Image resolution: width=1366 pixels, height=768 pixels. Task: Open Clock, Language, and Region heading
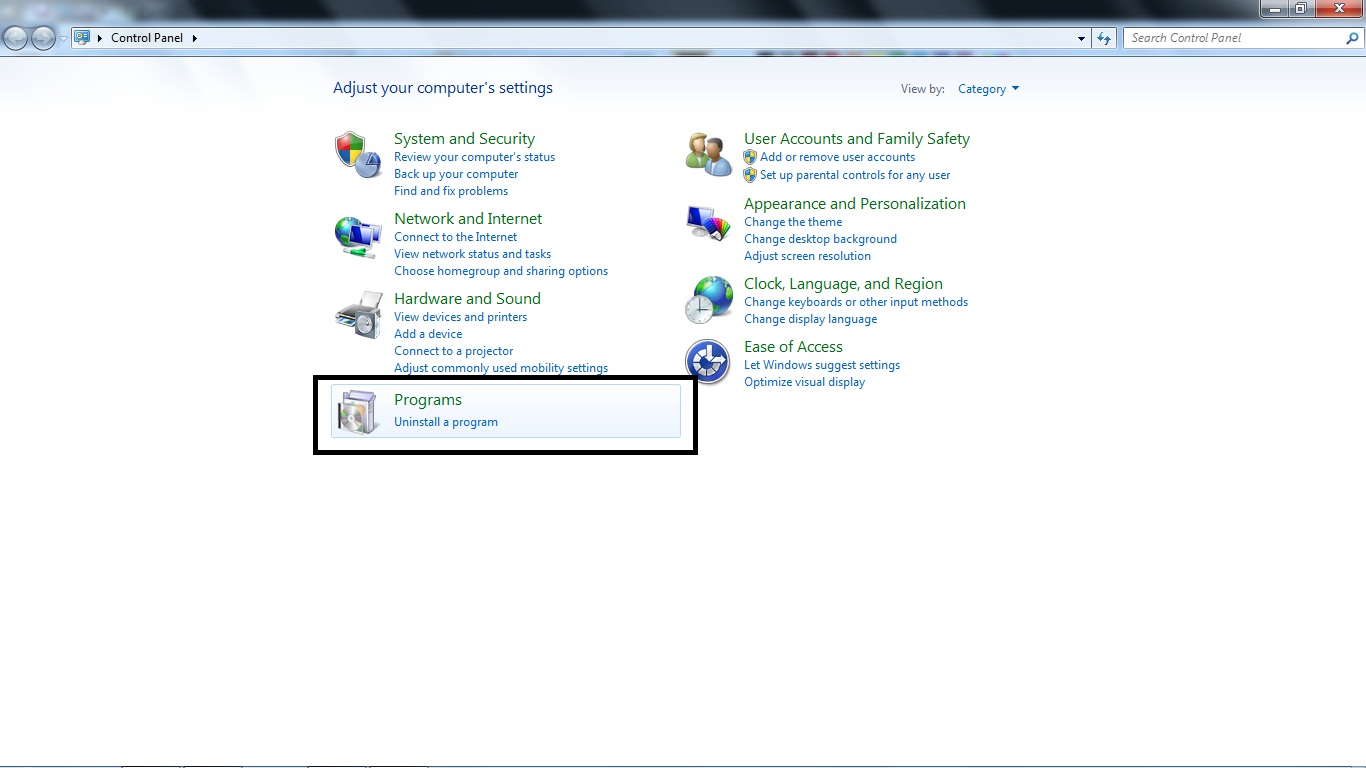(843, 284)
